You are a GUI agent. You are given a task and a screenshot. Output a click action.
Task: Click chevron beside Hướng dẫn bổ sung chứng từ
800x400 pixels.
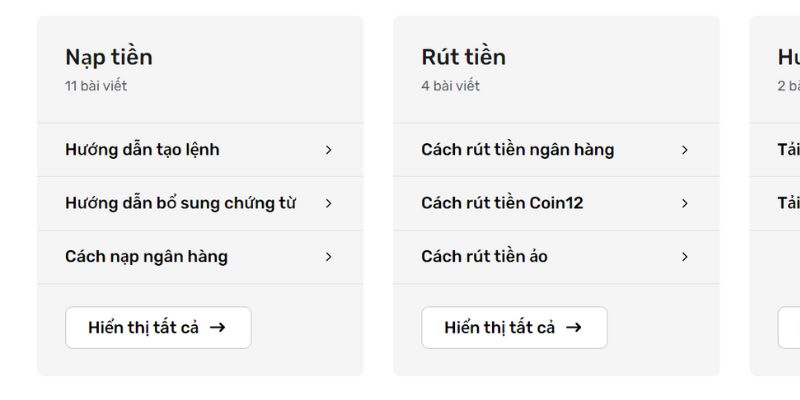click(x=328, y=203)
